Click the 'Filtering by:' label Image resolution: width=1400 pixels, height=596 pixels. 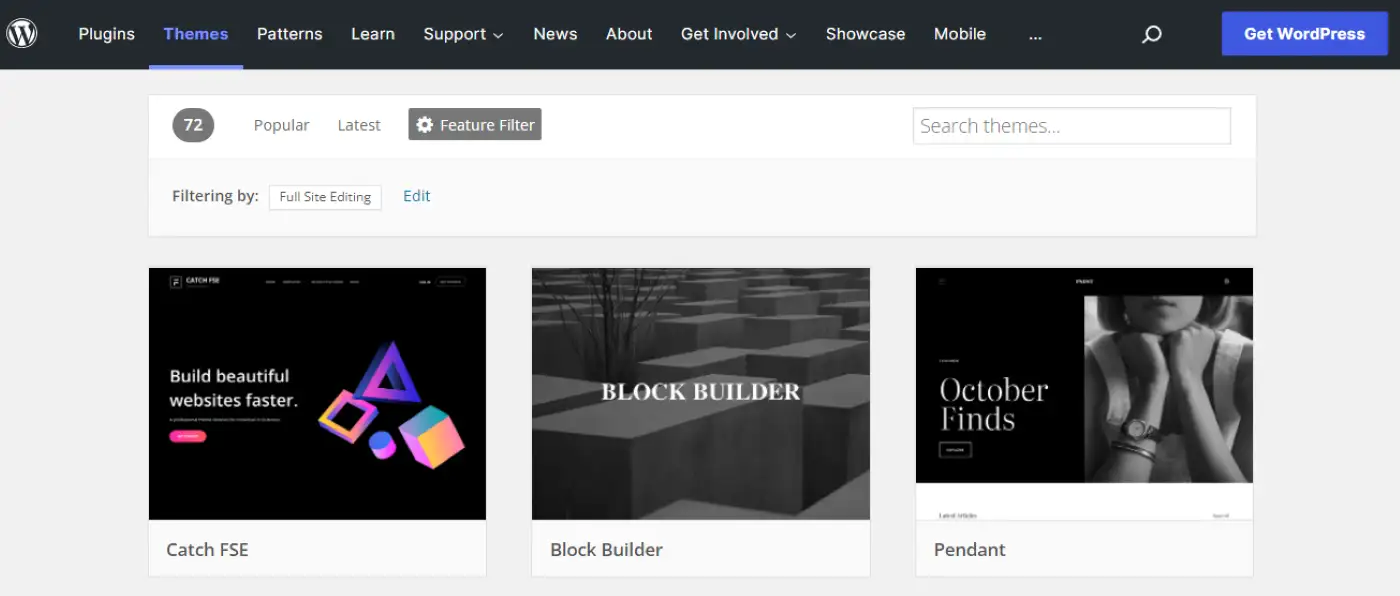pos(215,196)
